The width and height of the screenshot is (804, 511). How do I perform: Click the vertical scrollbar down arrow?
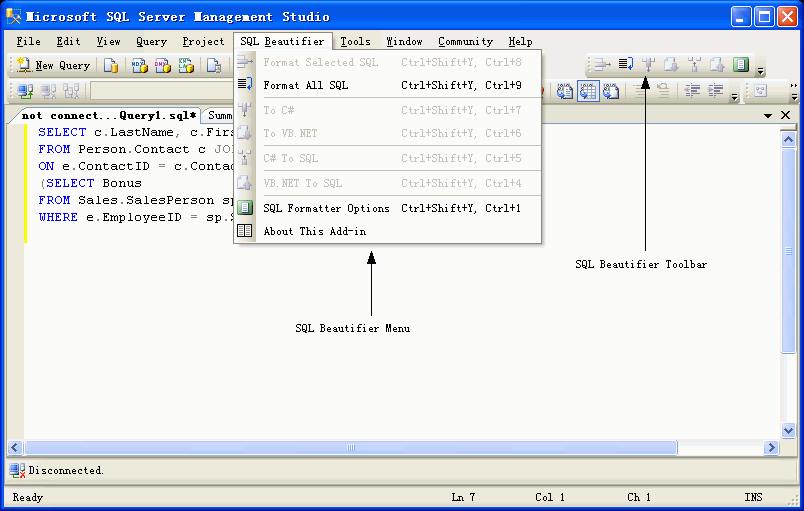coord(788,431)
